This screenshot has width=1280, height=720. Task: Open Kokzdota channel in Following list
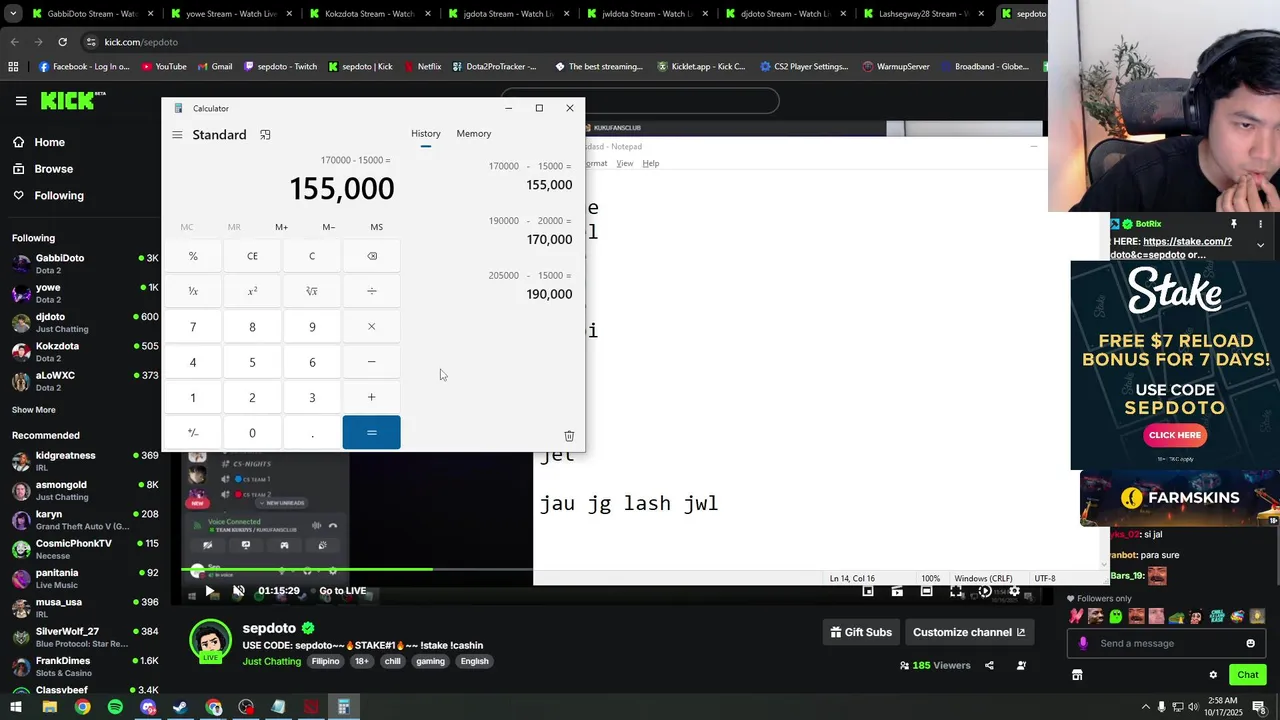point(84,352)
